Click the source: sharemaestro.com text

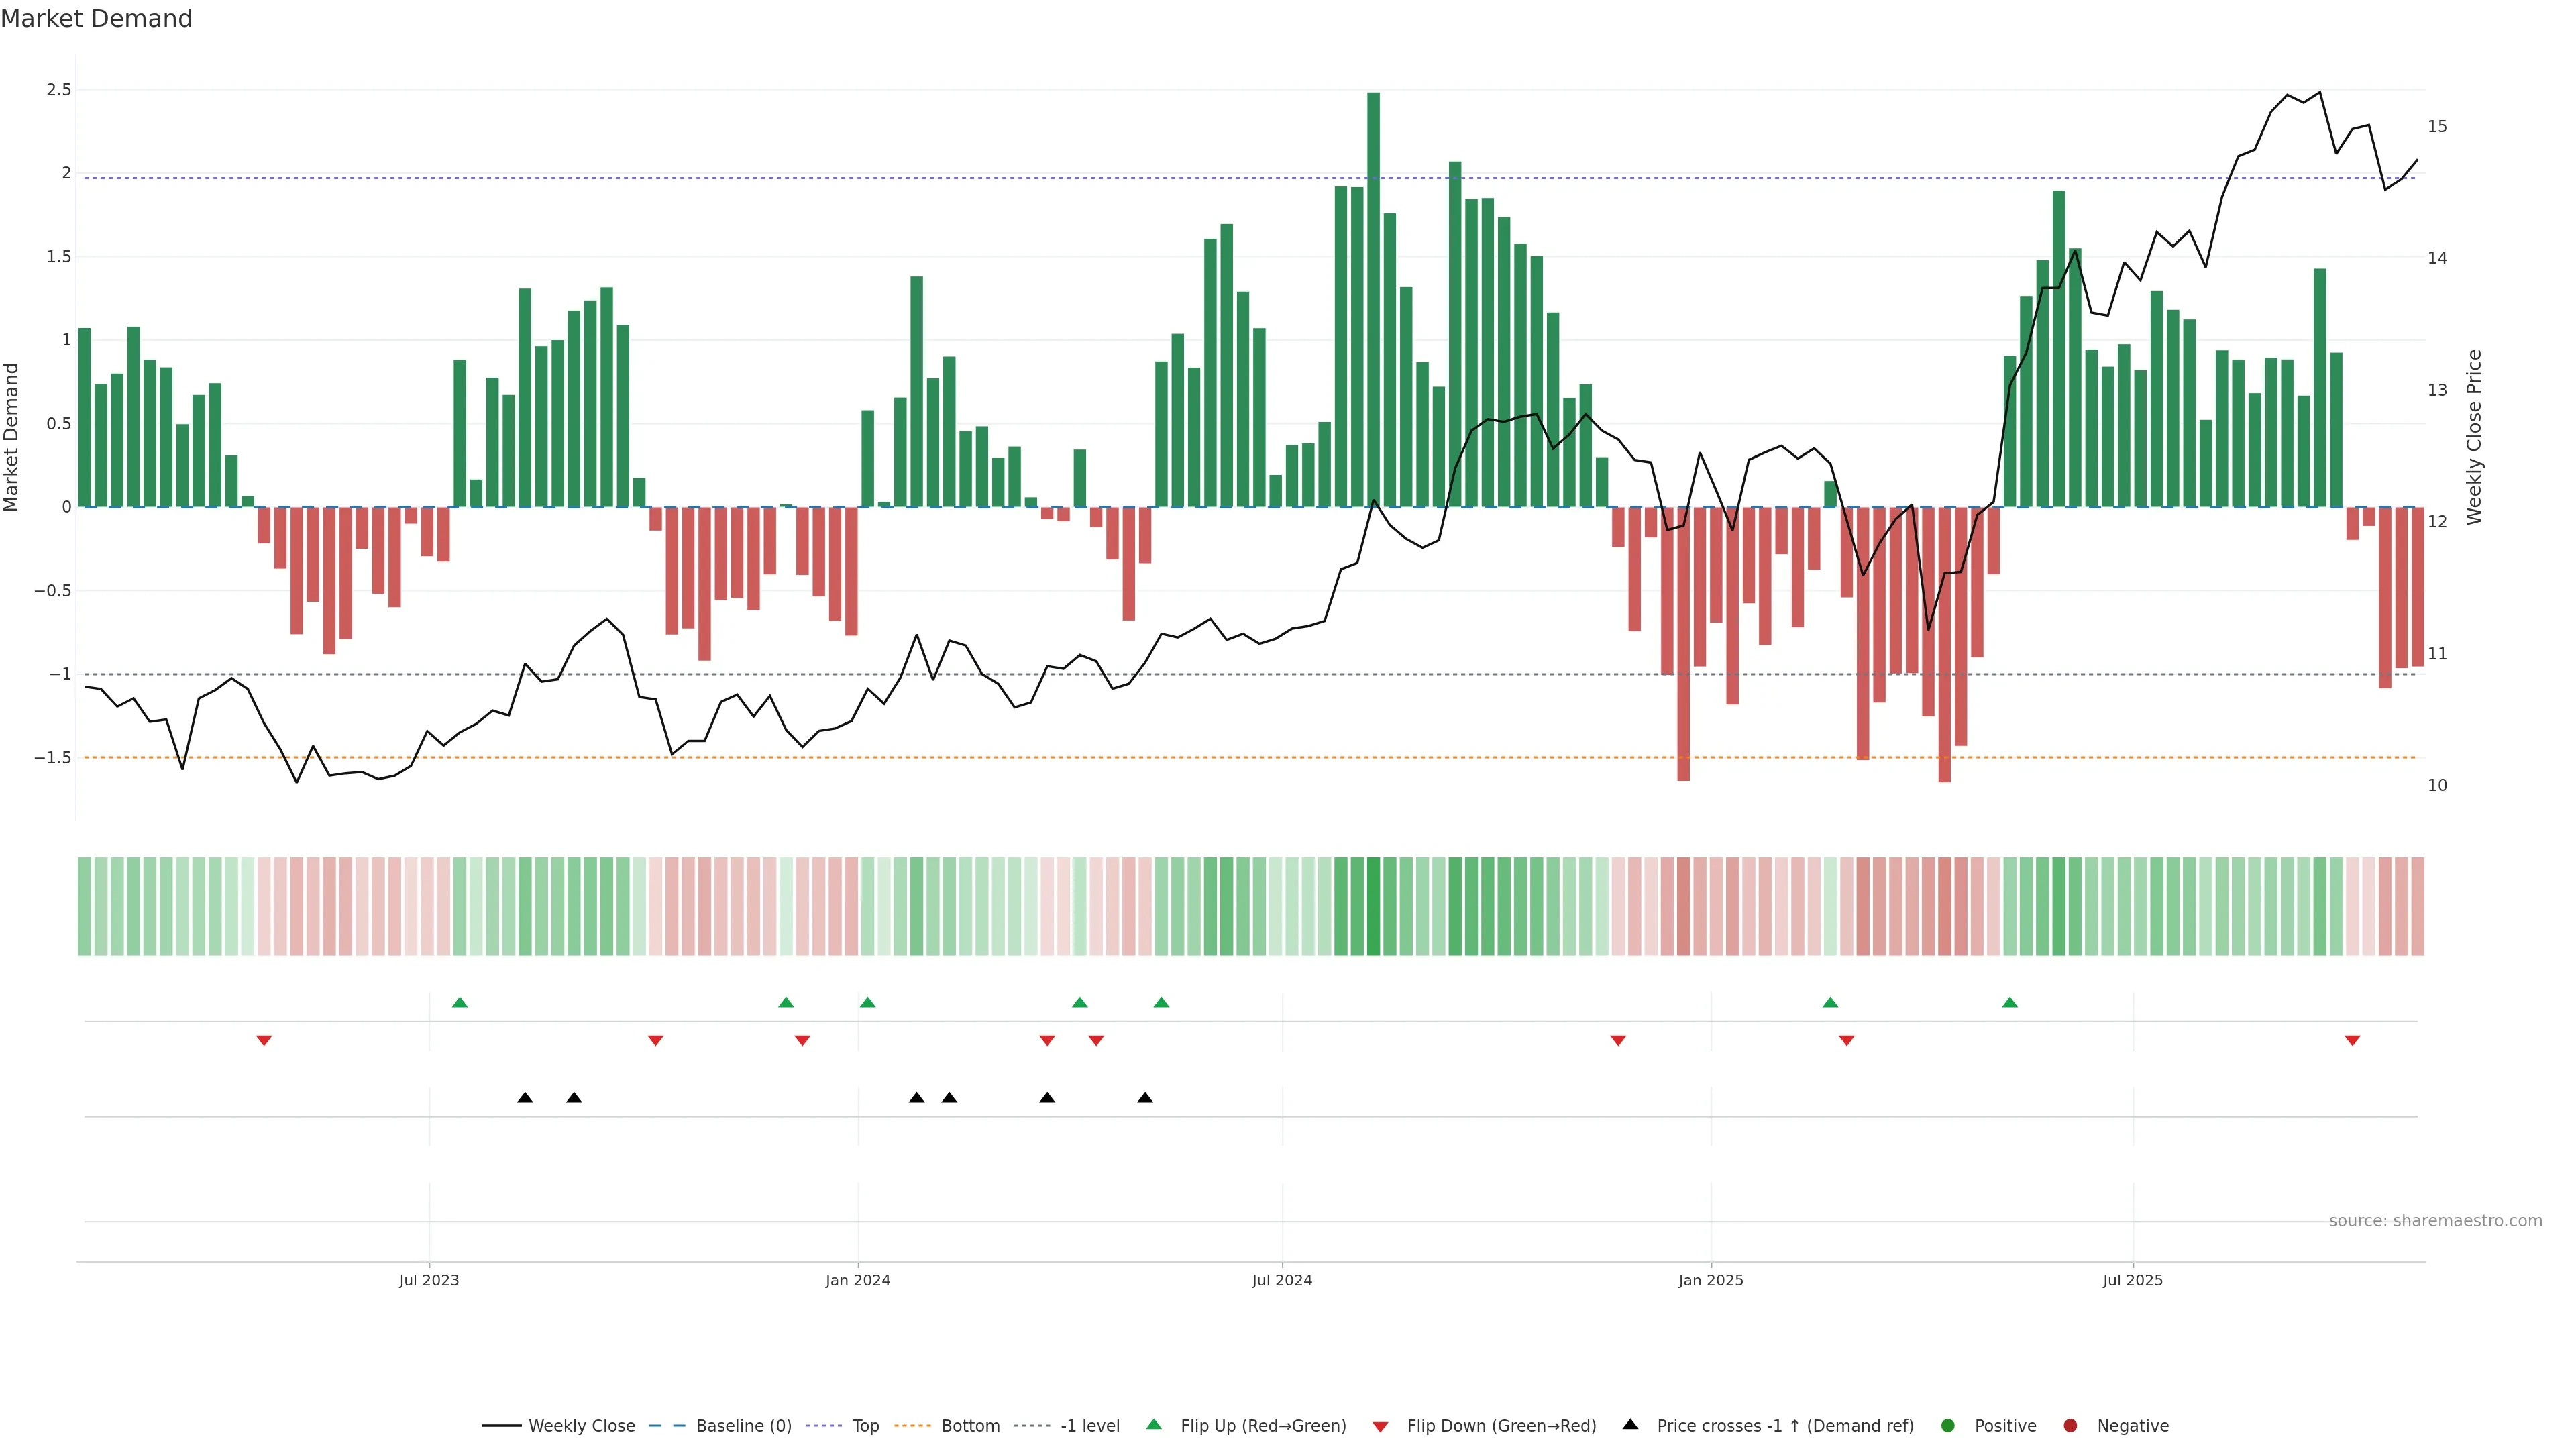point(2435,1220)
